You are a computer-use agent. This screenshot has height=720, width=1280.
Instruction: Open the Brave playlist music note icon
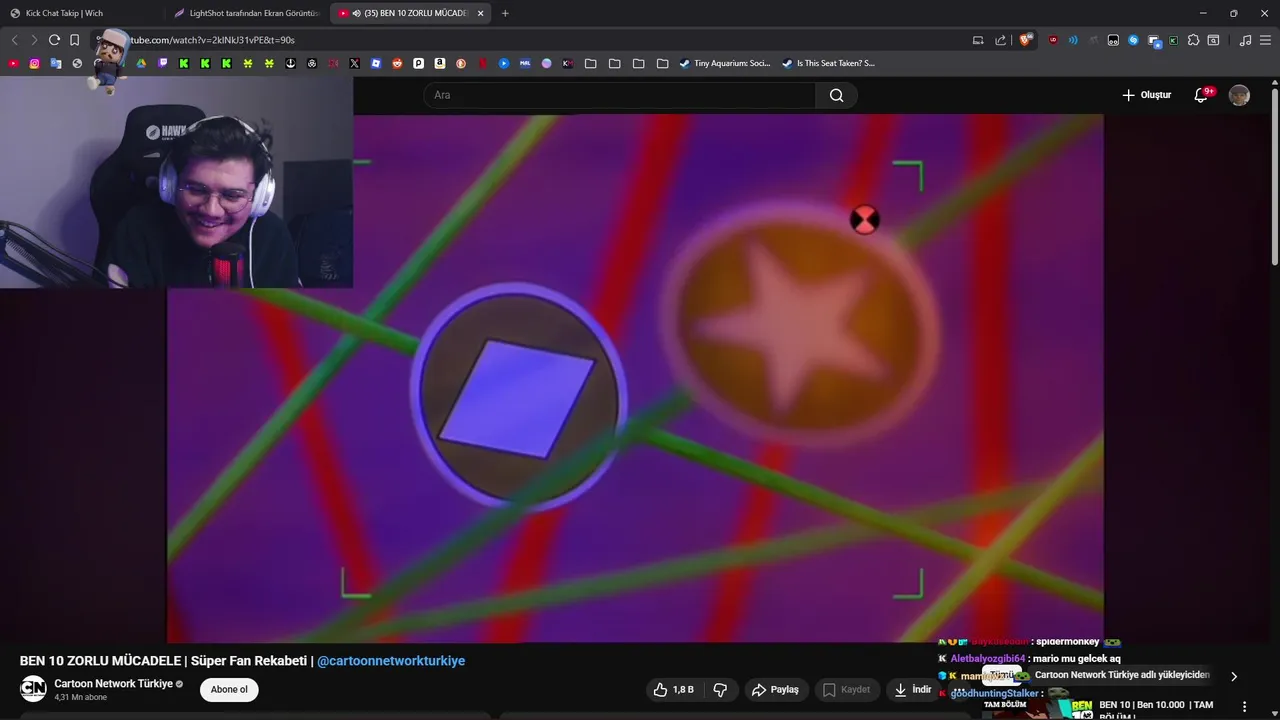pyautogui.click(x=1245, y=40)
